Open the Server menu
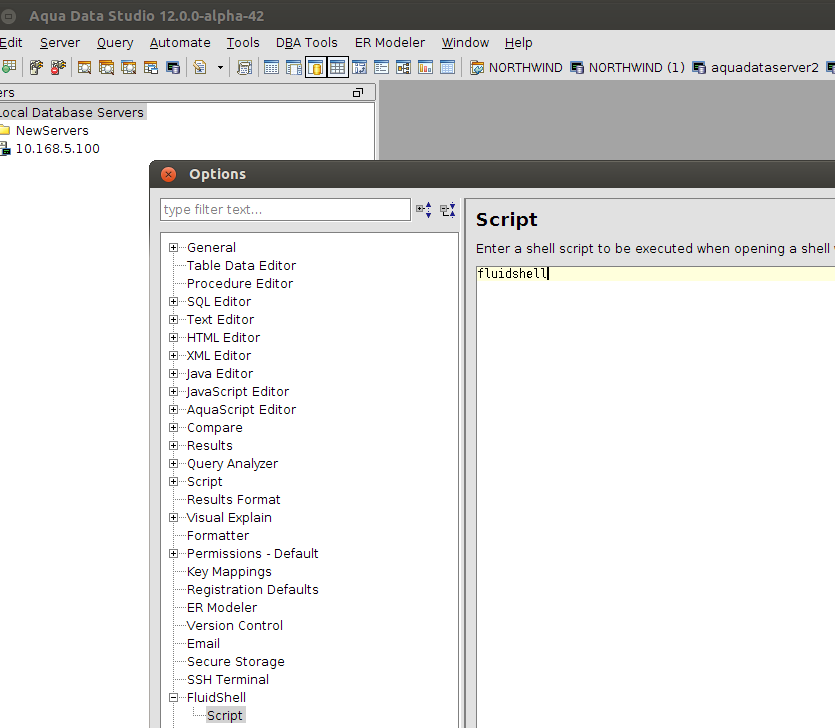The width and height of the screenshot is (835, 728). pyautogui.click(x=60, y=43)
